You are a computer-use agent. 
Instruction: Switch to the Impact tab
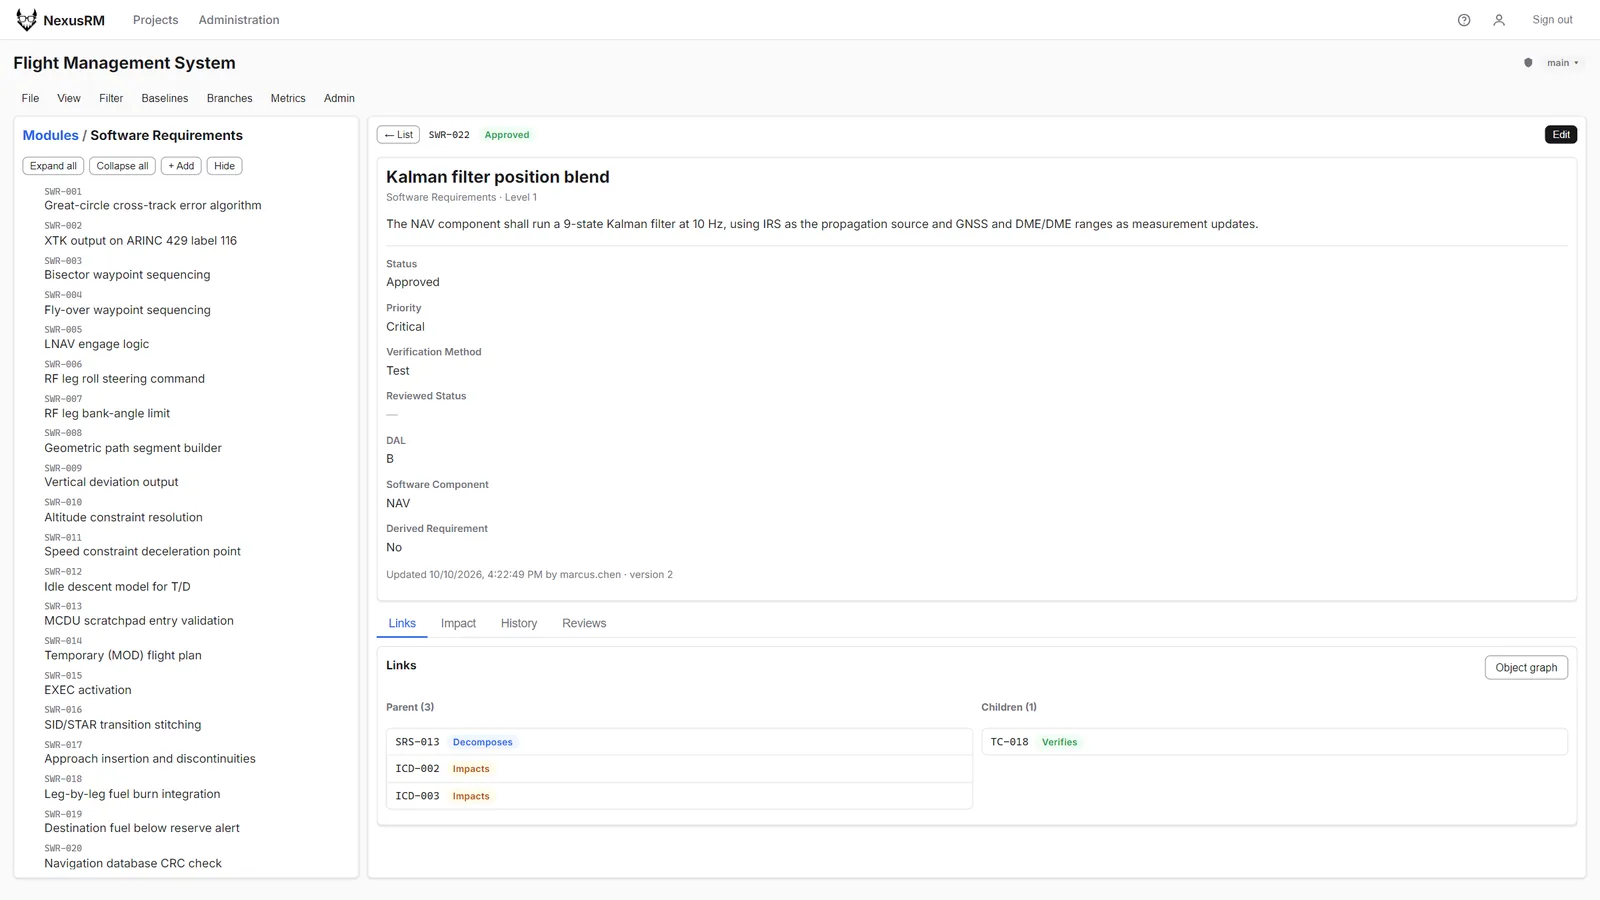coord(458,623)
